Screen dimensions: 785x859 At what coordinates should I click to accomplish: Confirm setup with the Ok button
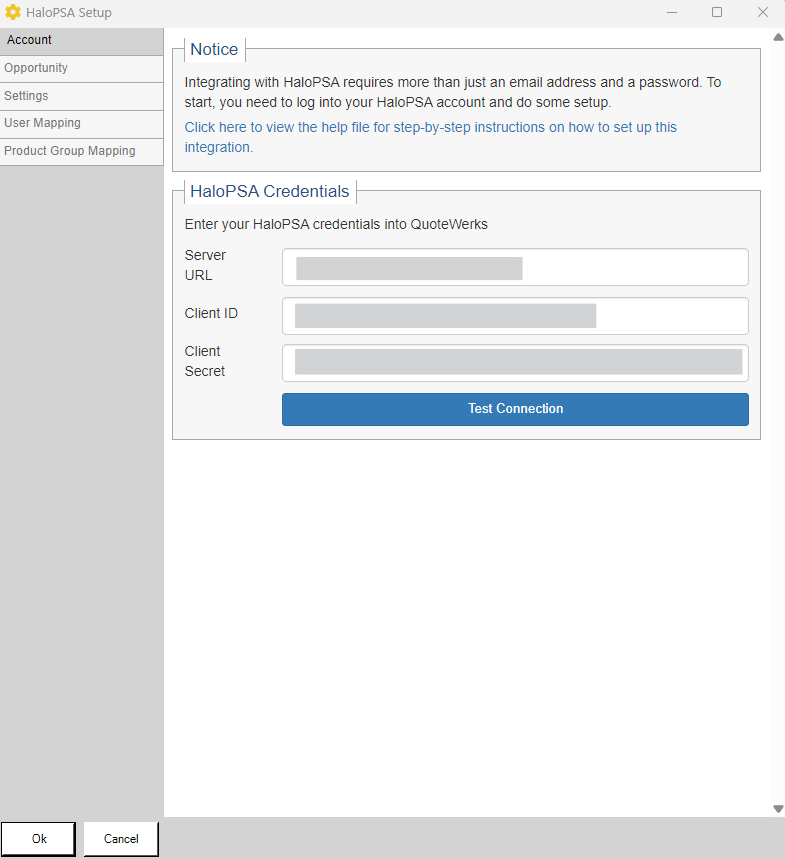tap(38, 839)
